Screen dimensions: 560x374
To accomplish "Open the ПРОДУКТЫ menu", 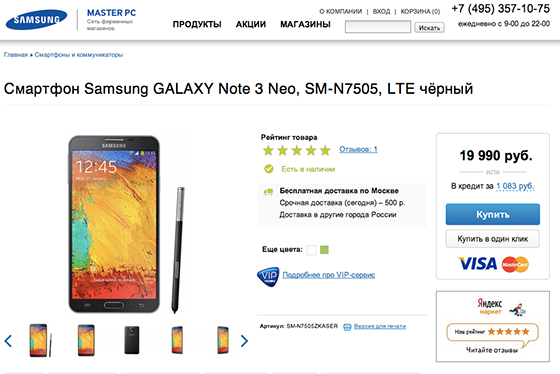I will pyautogui.click(x=197, y=24).
